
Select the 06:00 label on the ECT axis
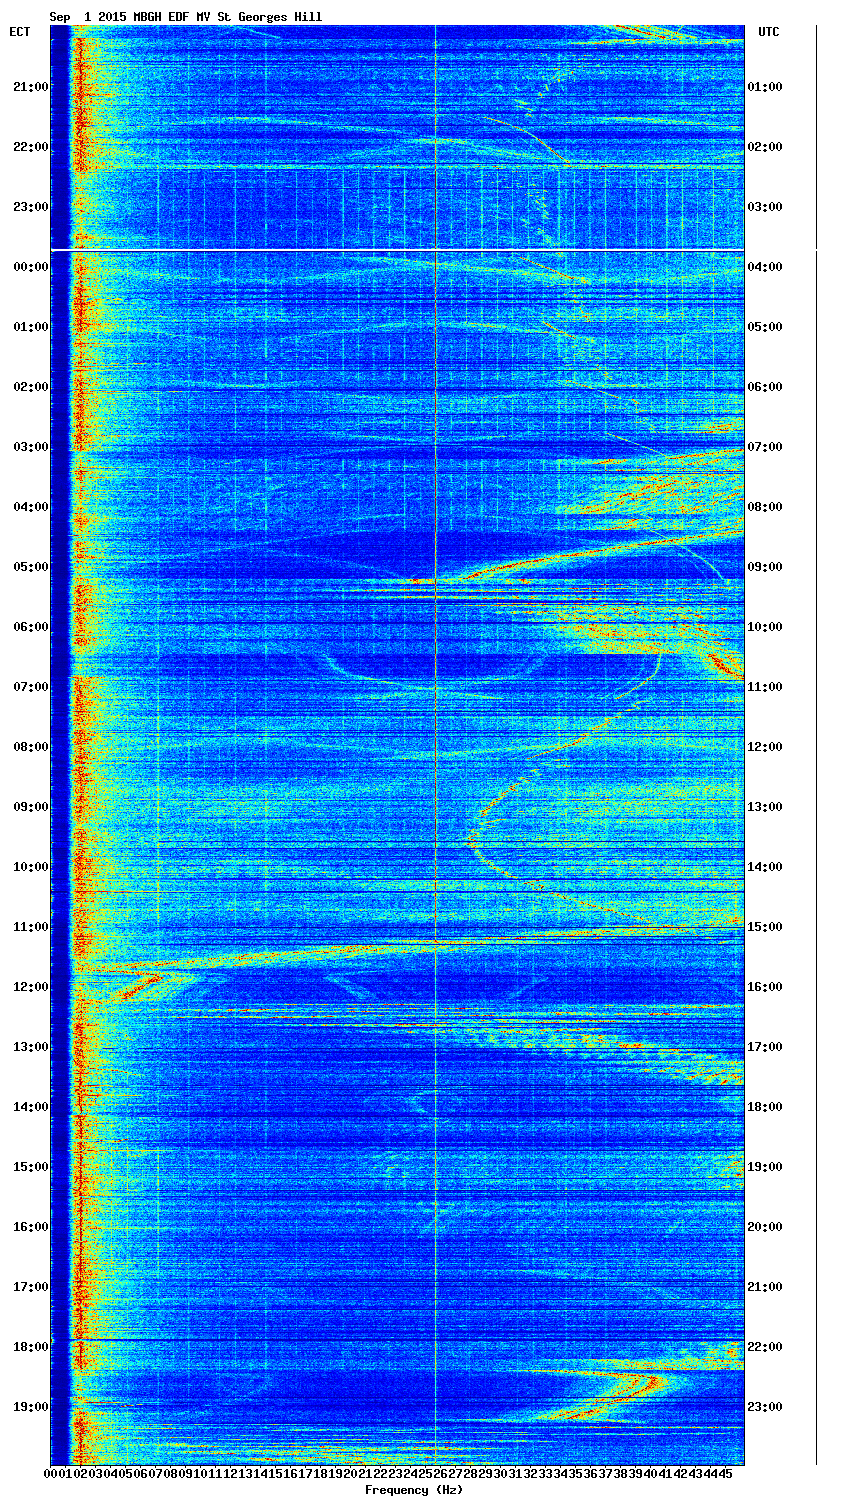pyautogui.click(x=29, y=627)
